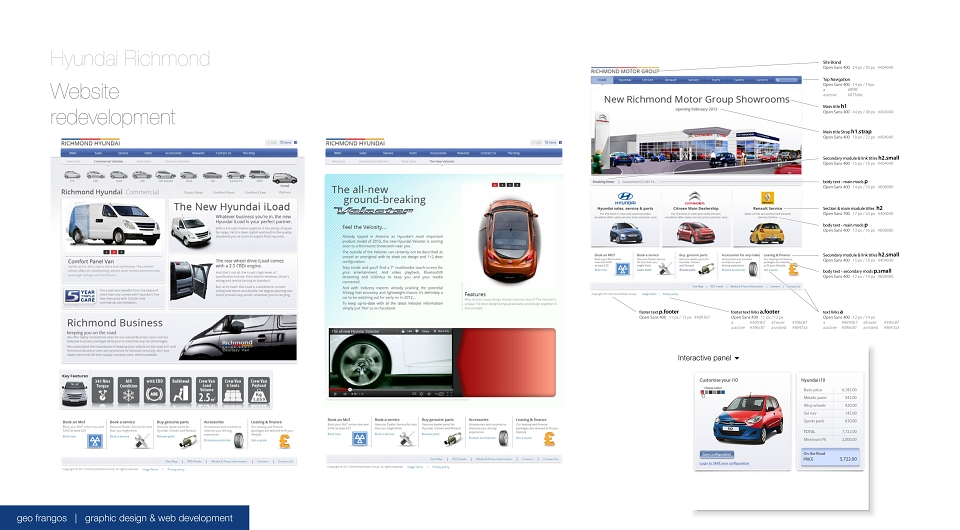The height and width of the screenshot is (530, 960).
Task: Click the Crew Van 6 Seats icon
Action: coord(233,390)
